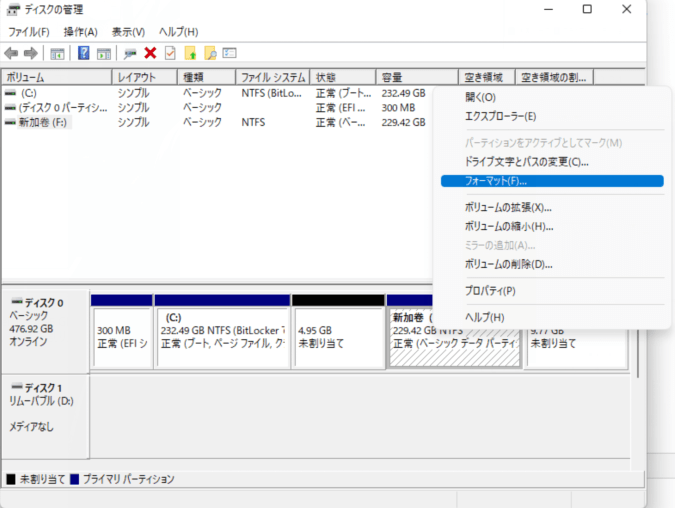Show or hide console tree icon

(x=57, y=54)
